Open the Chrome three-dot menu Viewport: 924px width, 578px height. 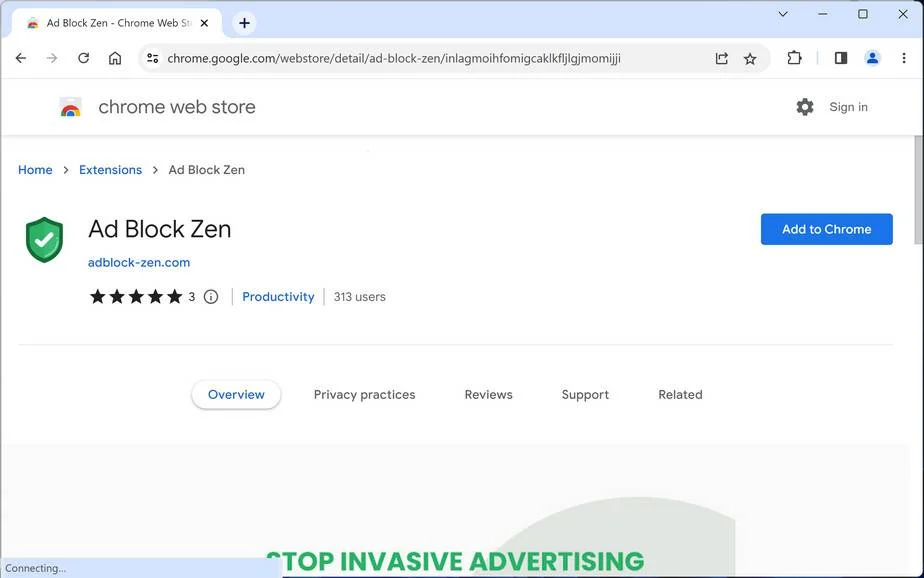coord(904,58)
